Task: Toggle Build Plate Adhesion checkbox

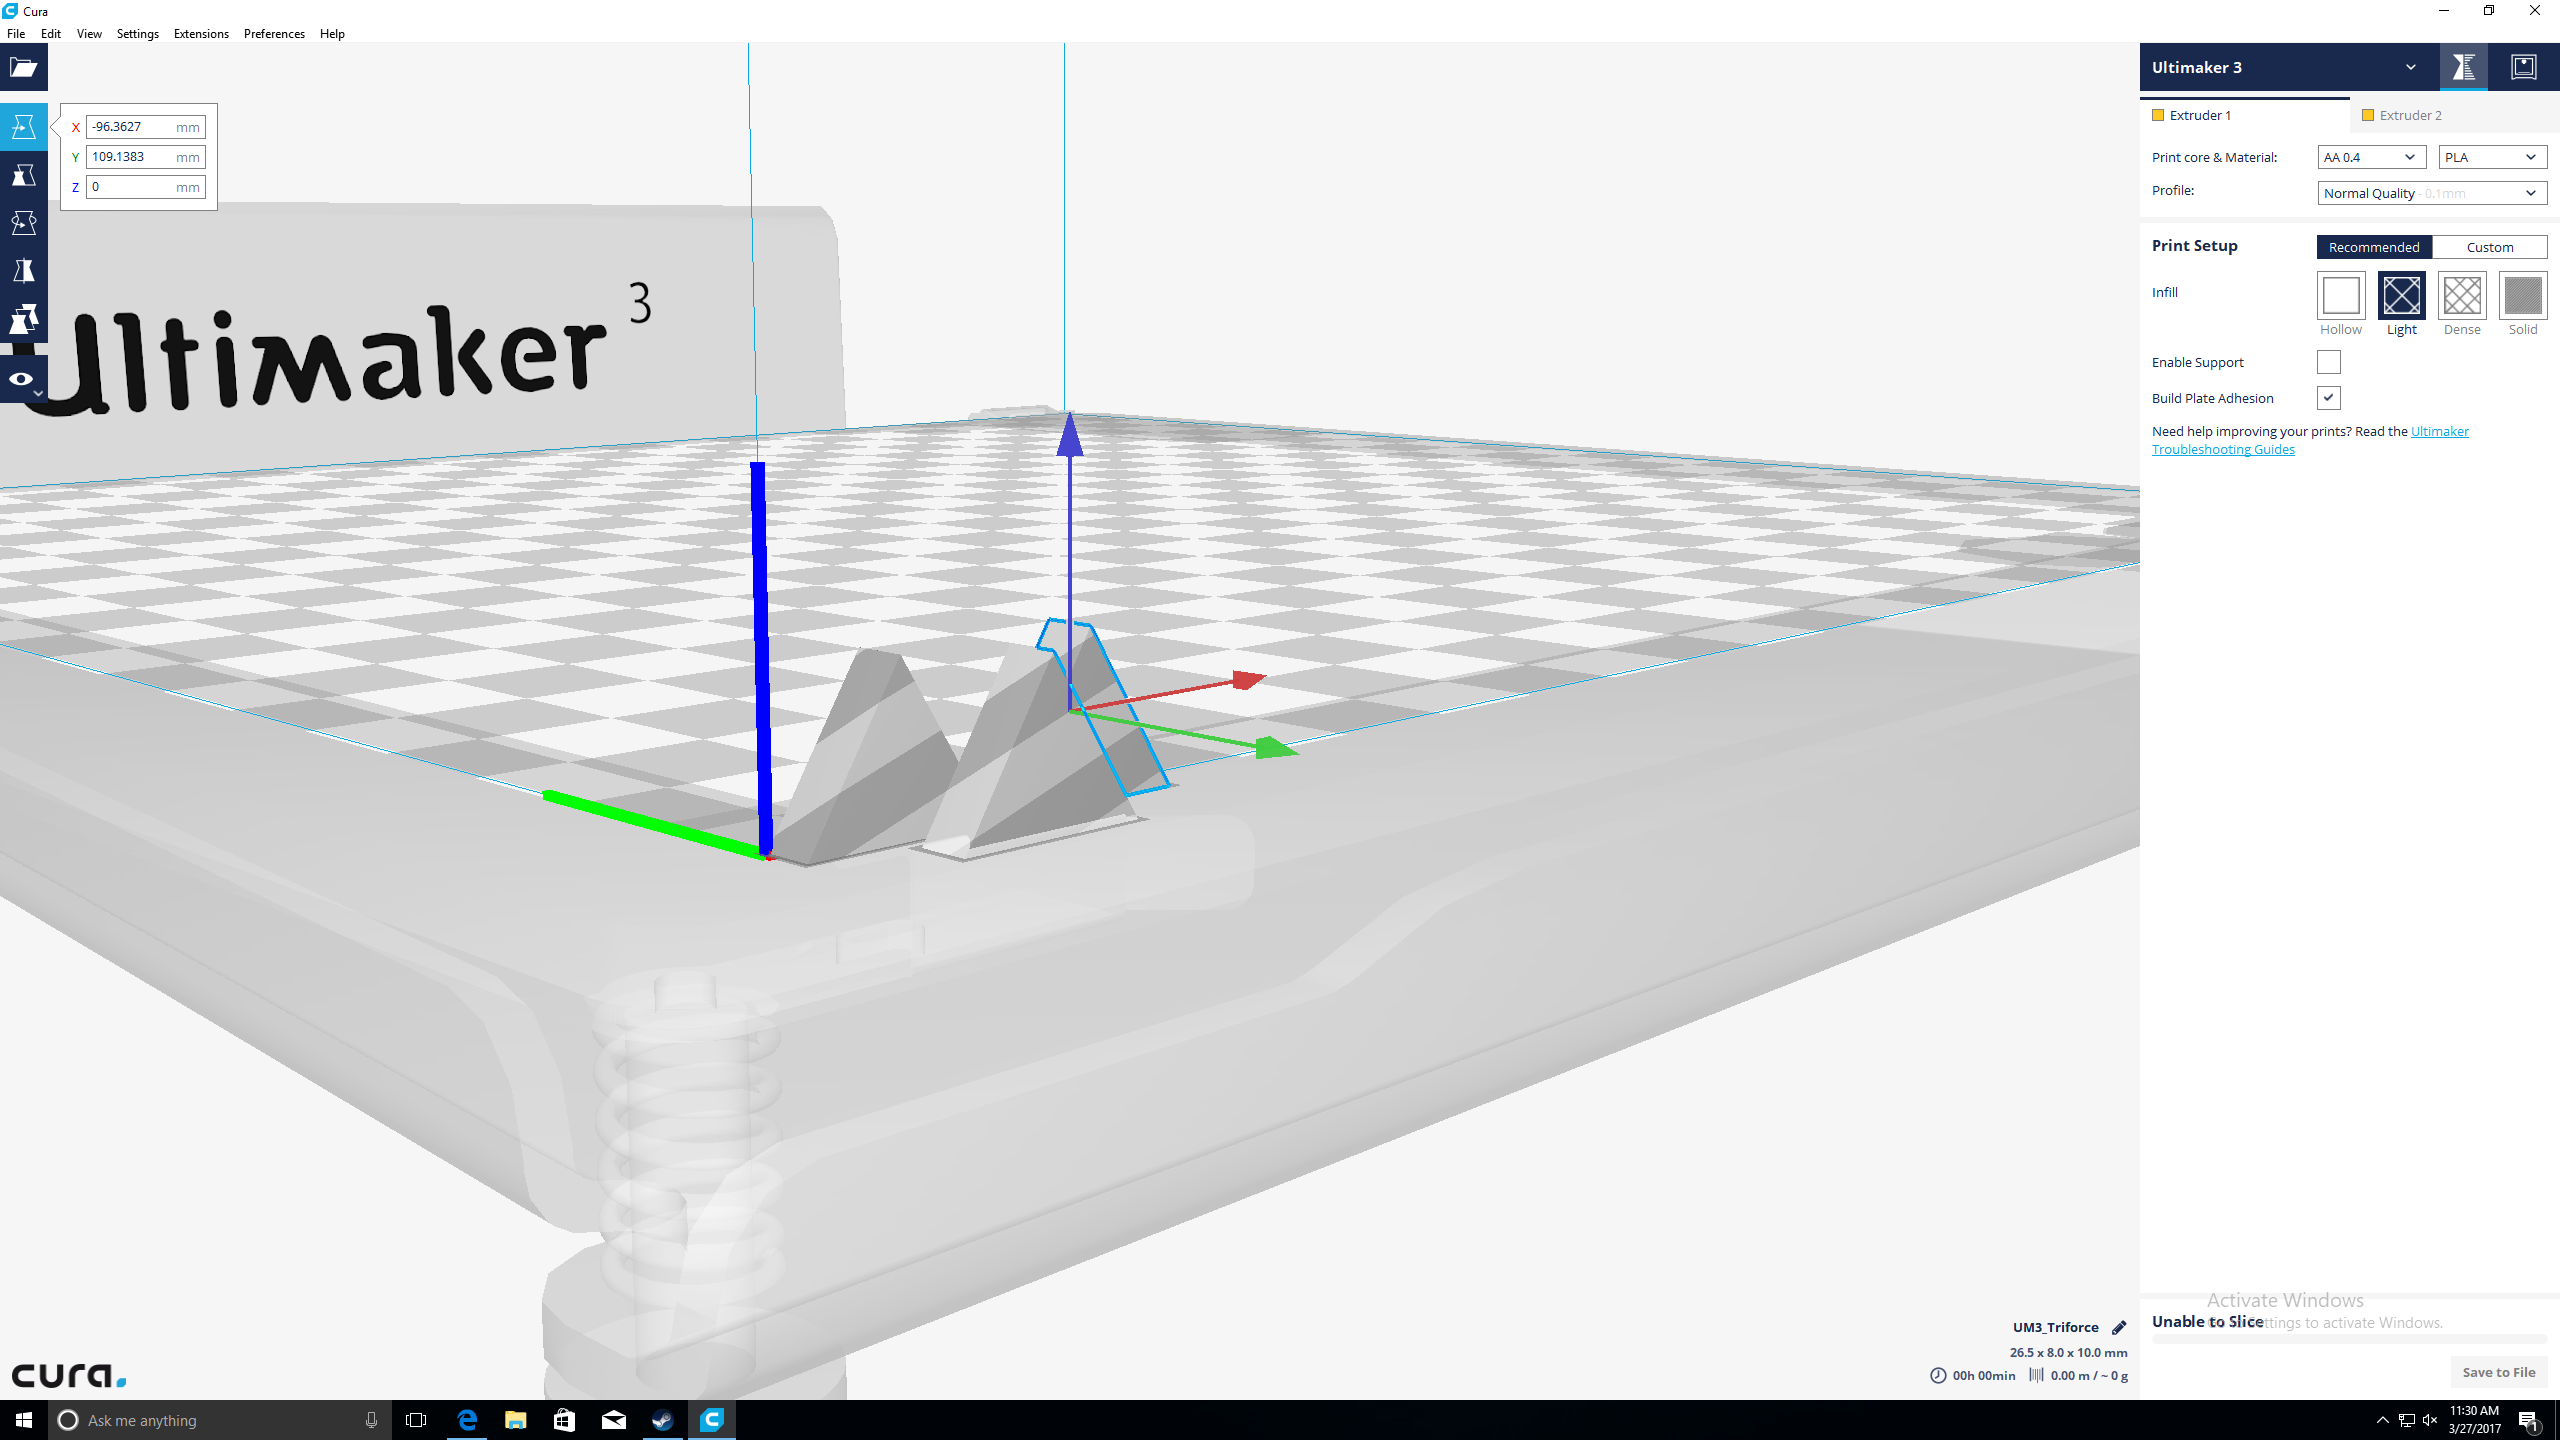Action: pos(2330,397)
